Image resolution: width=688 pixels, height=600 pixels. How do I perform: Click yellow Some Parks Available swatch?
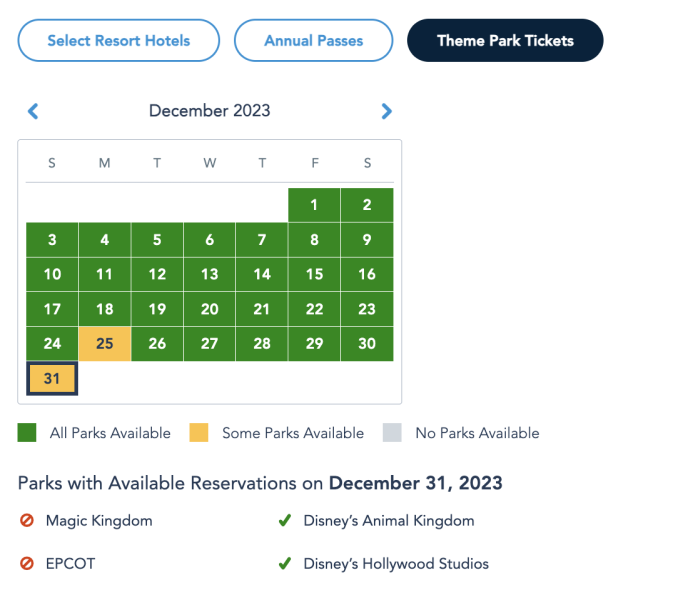[200, 433]
